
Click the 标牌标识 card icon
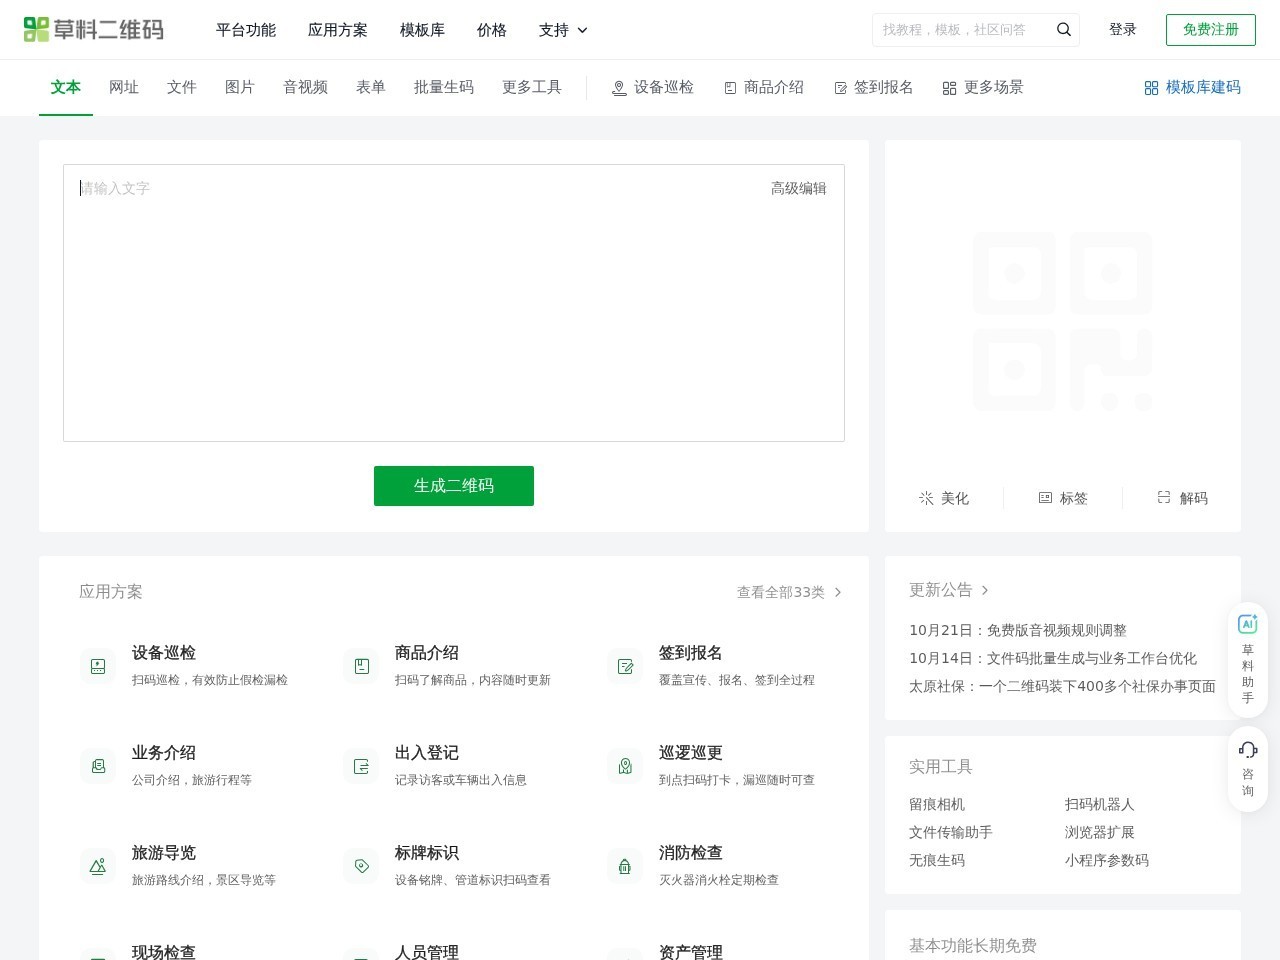(361, 866)
